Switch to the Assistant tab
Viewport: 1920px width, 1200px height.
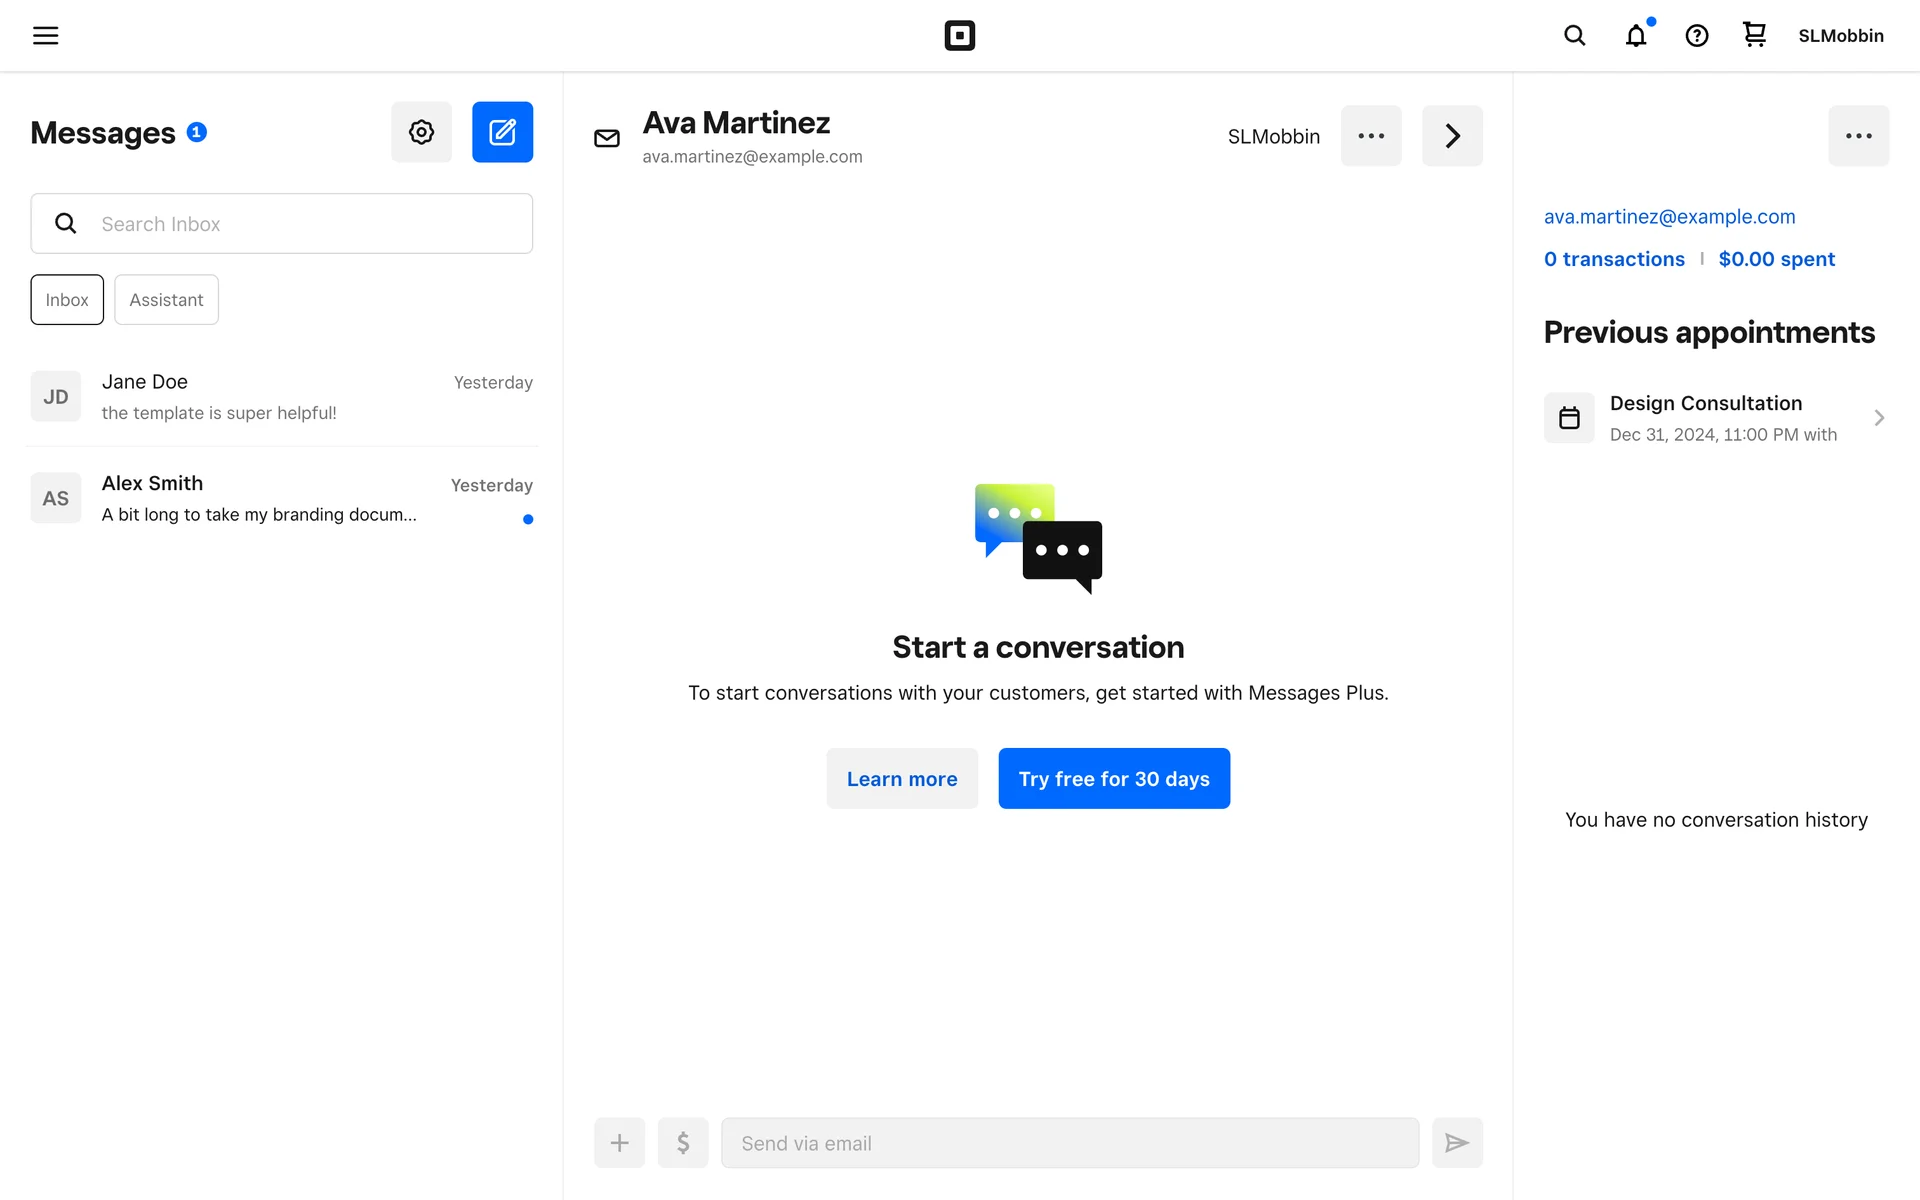[x=166, y=300]
